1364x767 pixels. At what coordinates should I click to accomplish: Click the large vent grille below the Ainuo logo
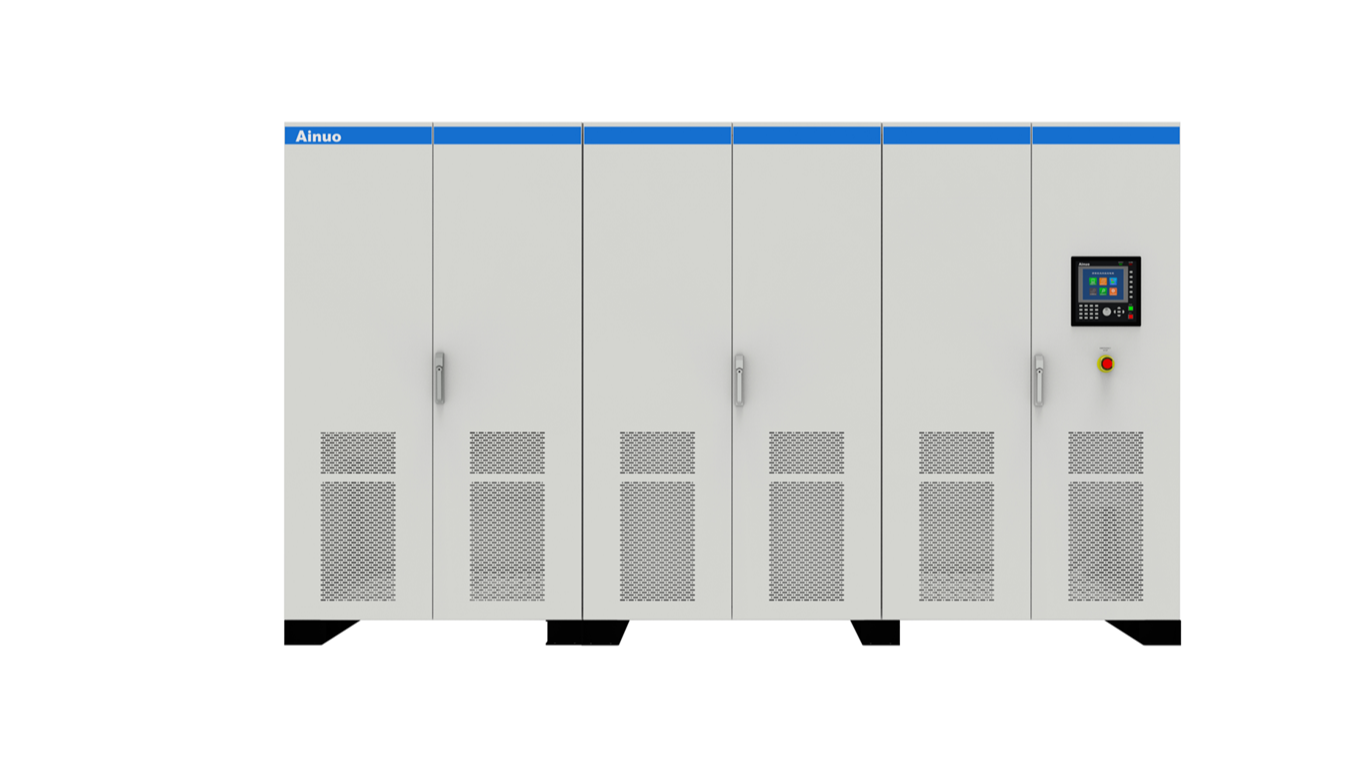click(x=358, y=541)
